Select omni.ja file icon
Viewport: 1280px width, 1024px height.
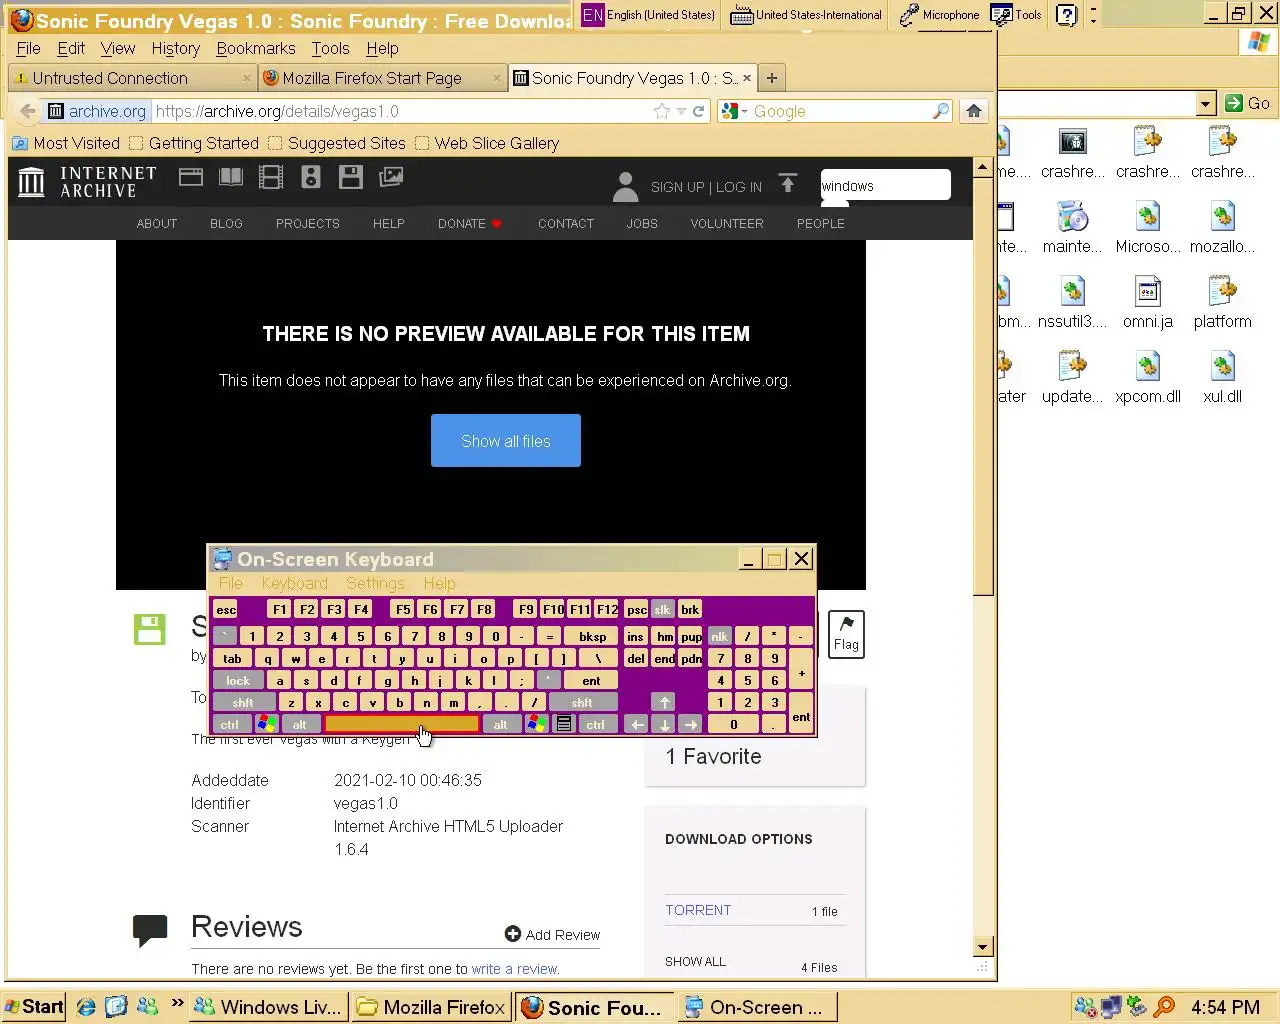(1148, 292)
